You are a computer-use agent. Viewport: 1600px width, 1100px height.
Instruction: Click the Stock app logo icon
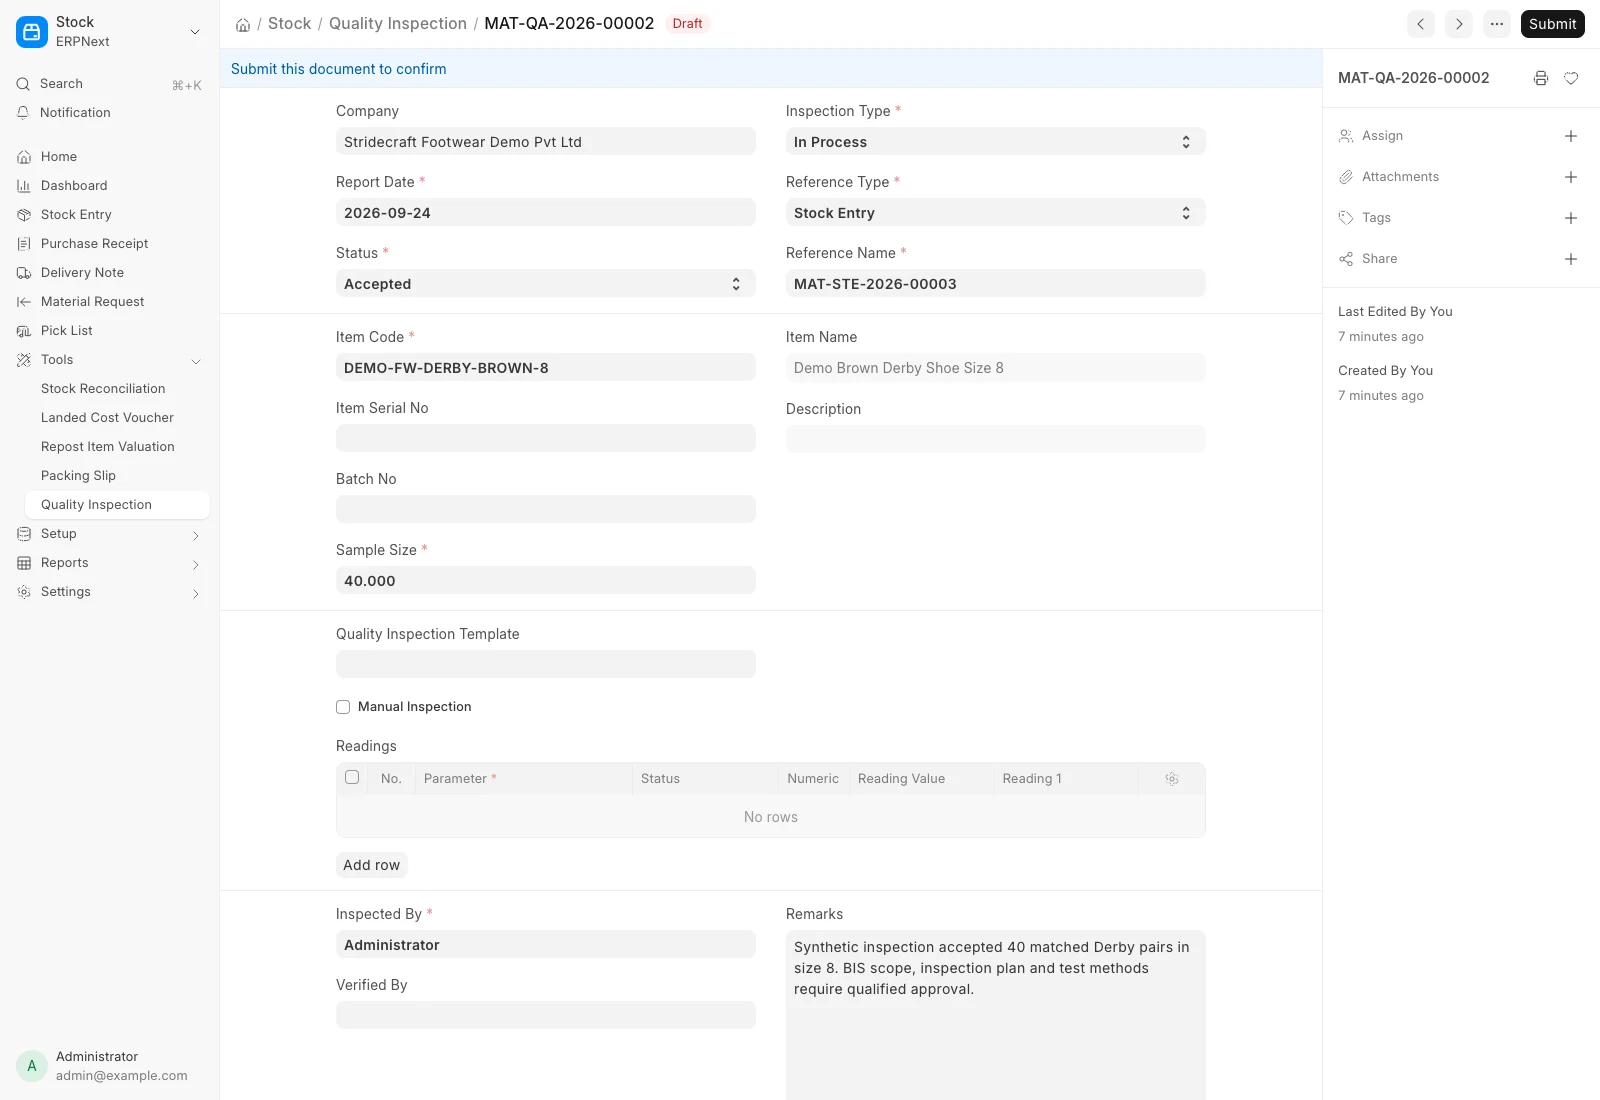(32, 32)
